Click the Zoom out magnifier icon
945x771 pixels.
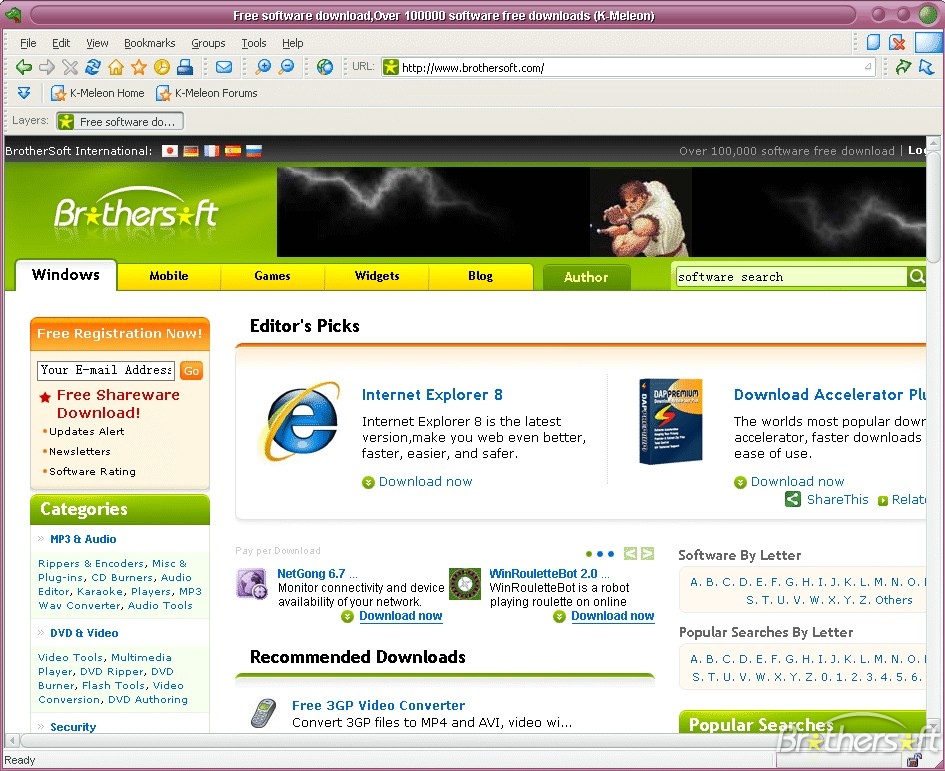click(x=286, y=67)
